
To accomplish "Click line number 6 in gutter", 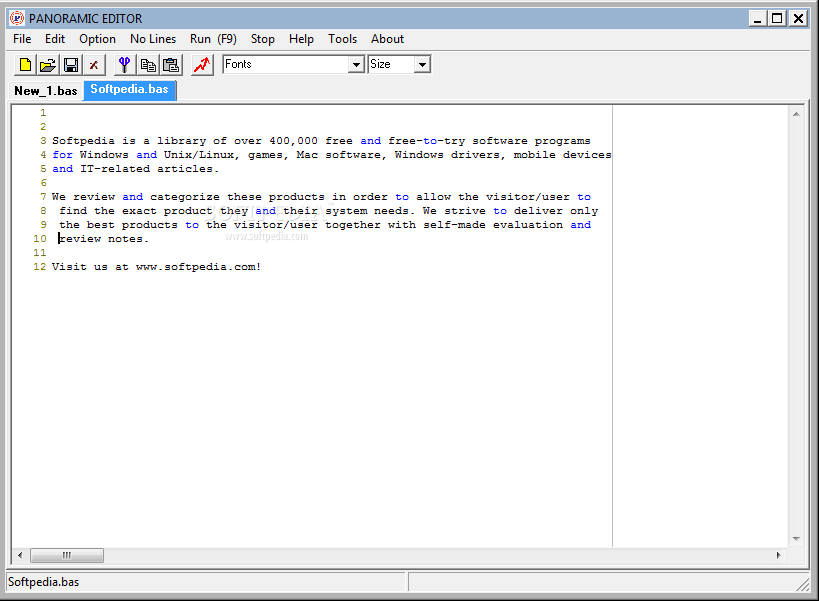I will (43, 183).
